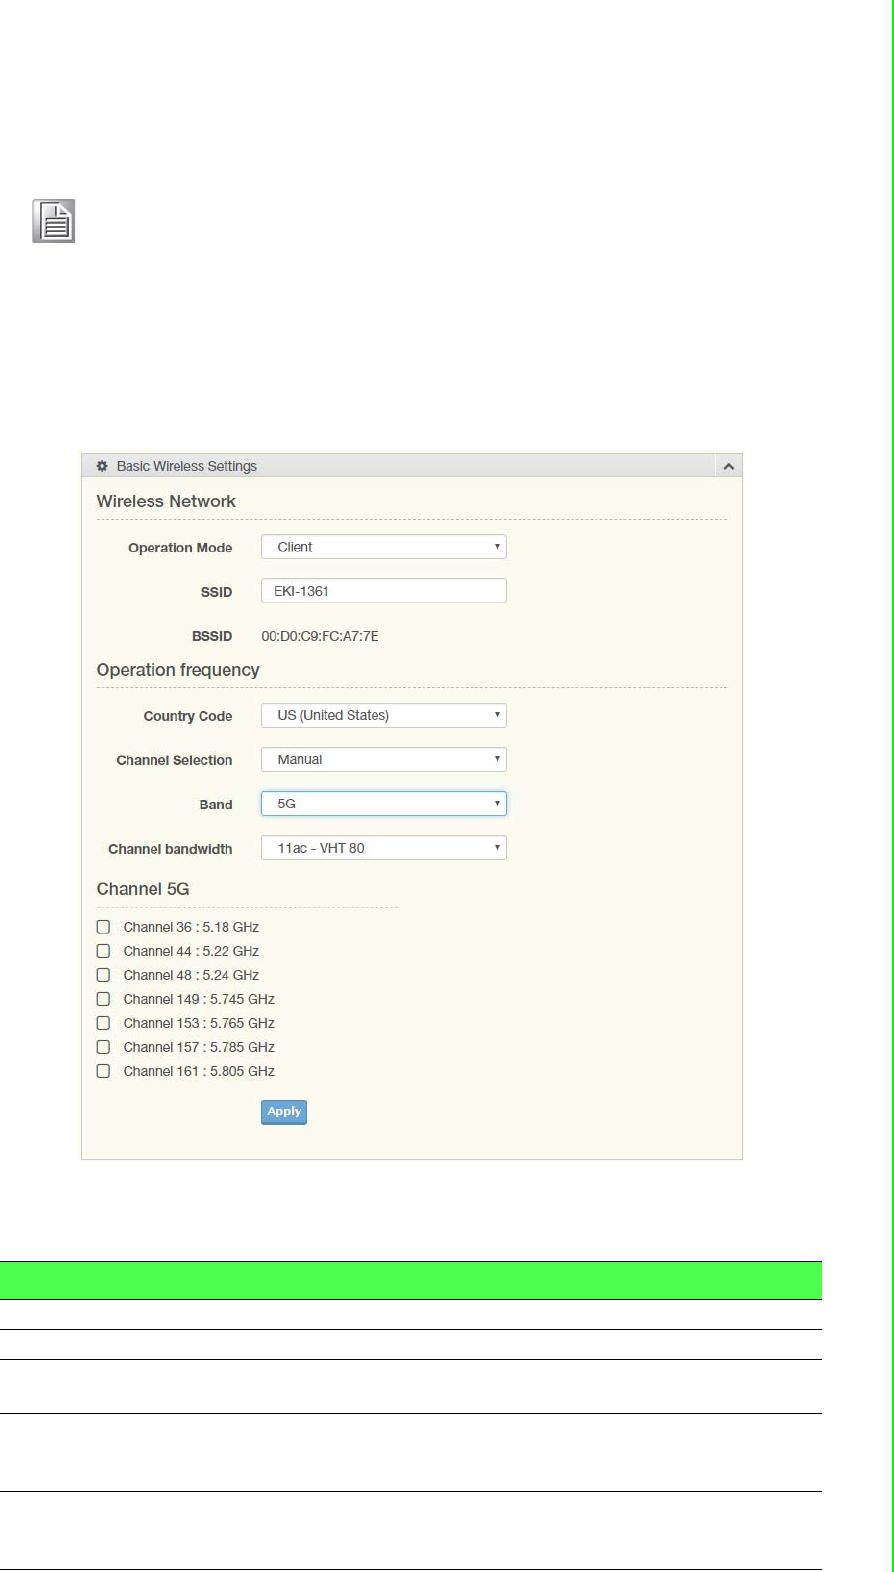This screenshot has width=894, height=1572.
Task: Click the Country Code label
Action: (x=188, y=716)
